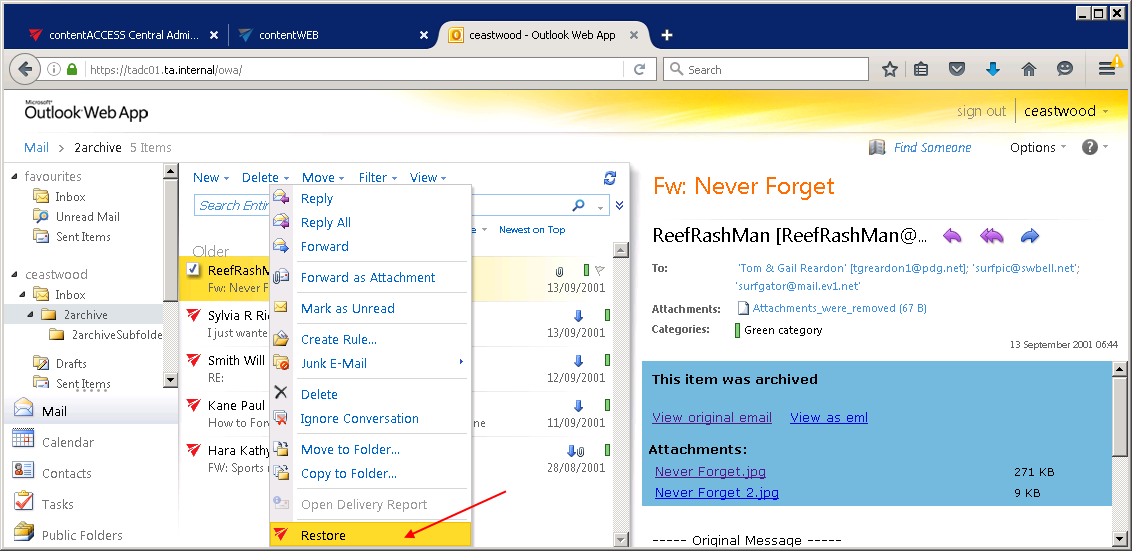
Task: Click the reply arrow icon in reading pane
Action: (x=952, y=235)
